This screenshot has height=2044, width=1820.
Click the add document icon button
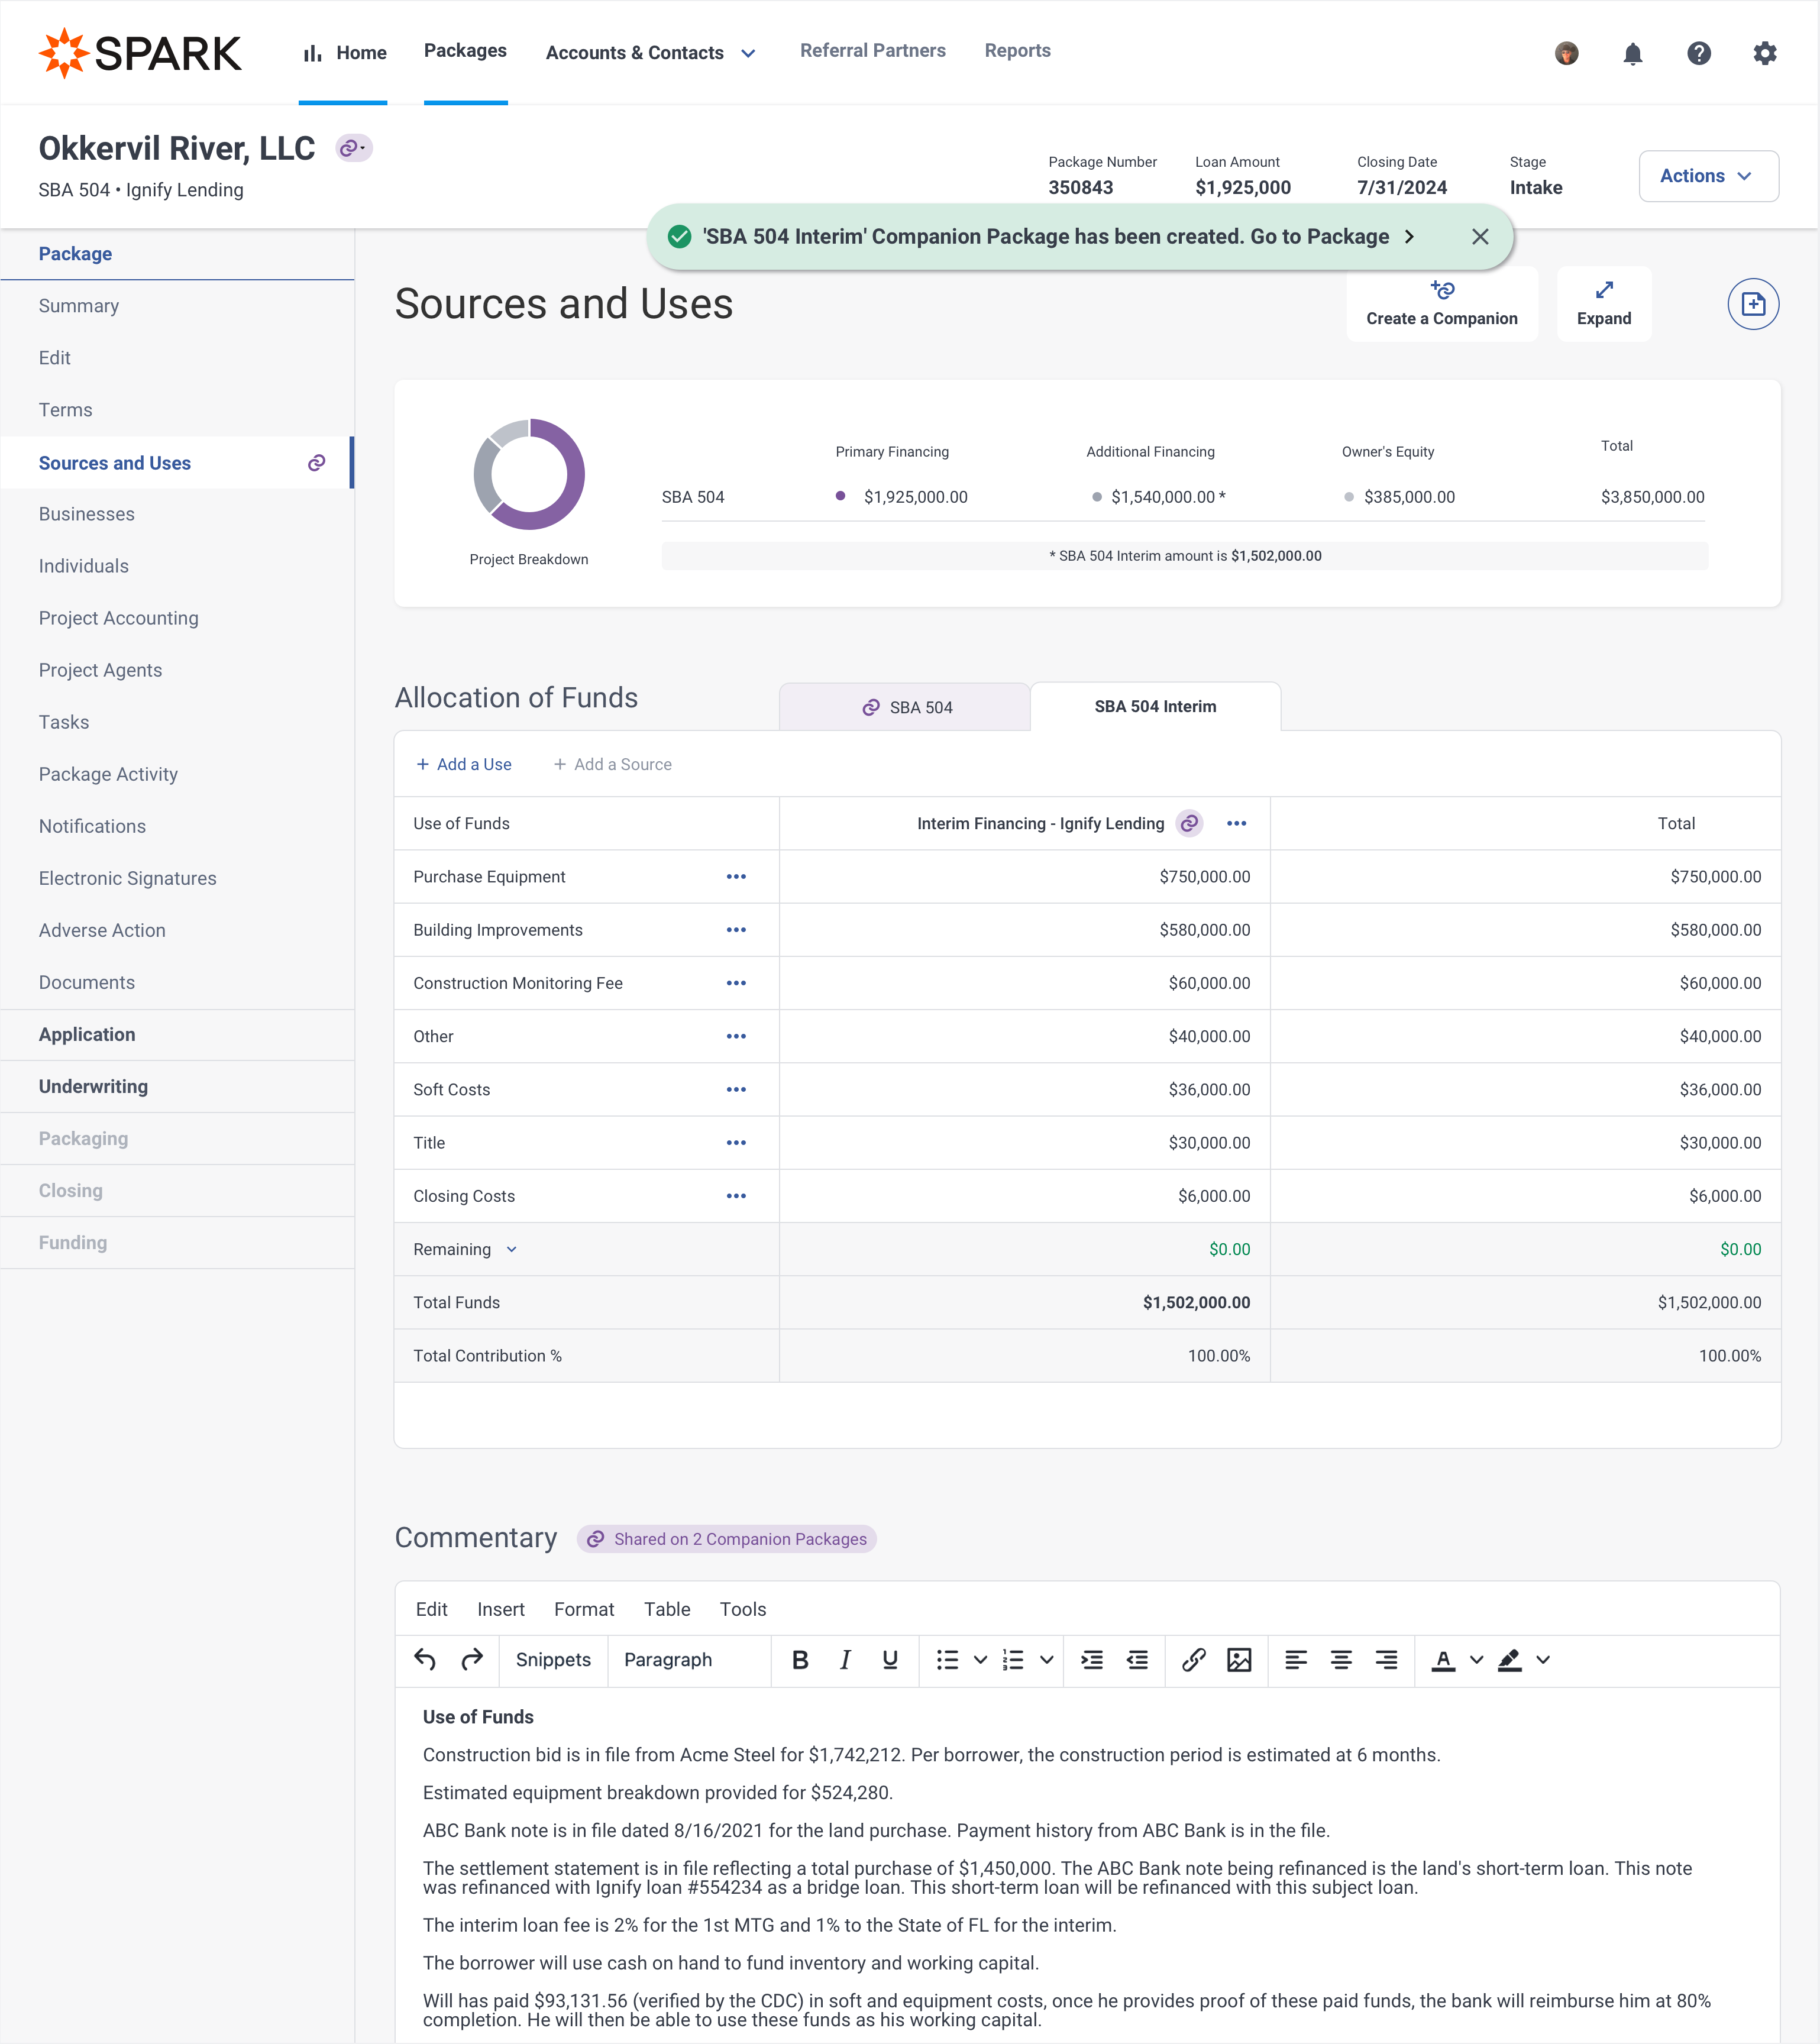(x=1753, y=304)
